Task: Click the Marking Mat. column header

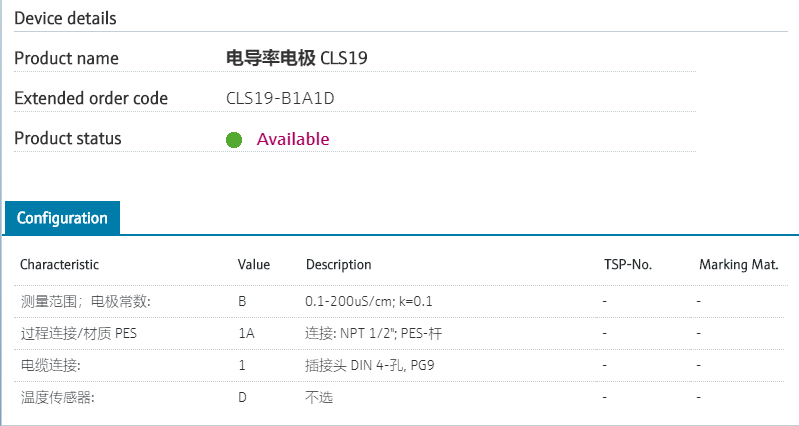Action: click(x=738, y=265)
